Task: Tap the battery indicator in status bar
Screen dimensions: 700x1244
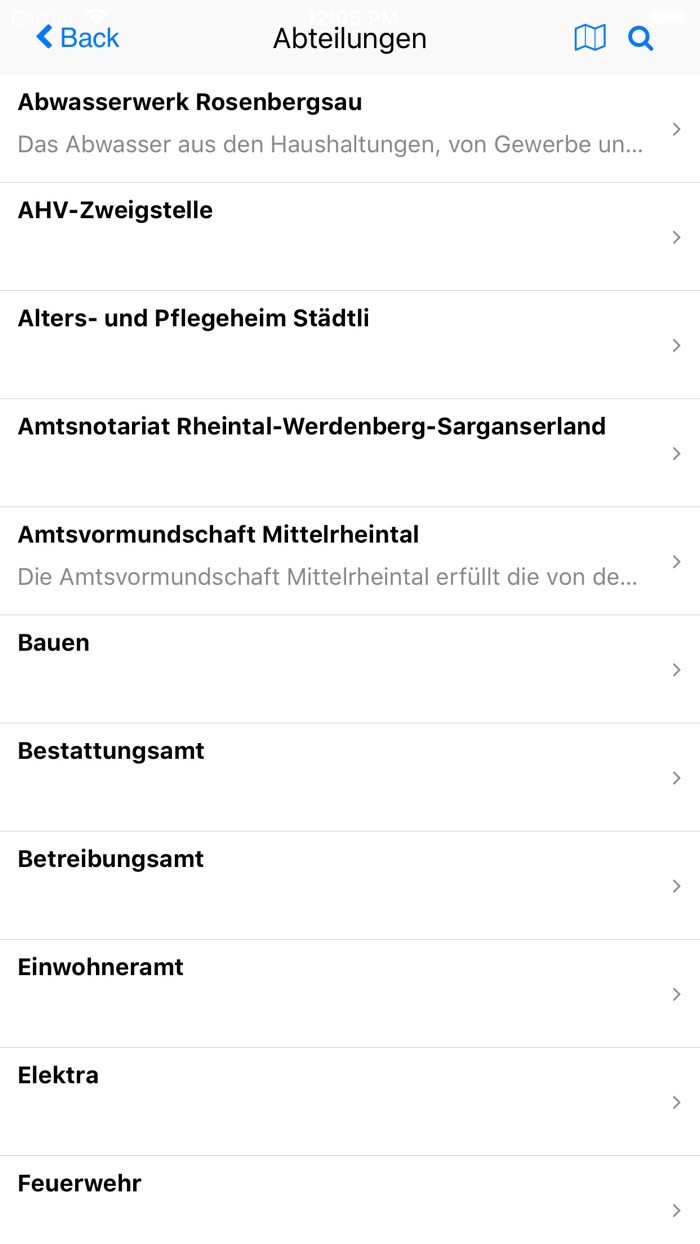Action: (x=668, y=15)
